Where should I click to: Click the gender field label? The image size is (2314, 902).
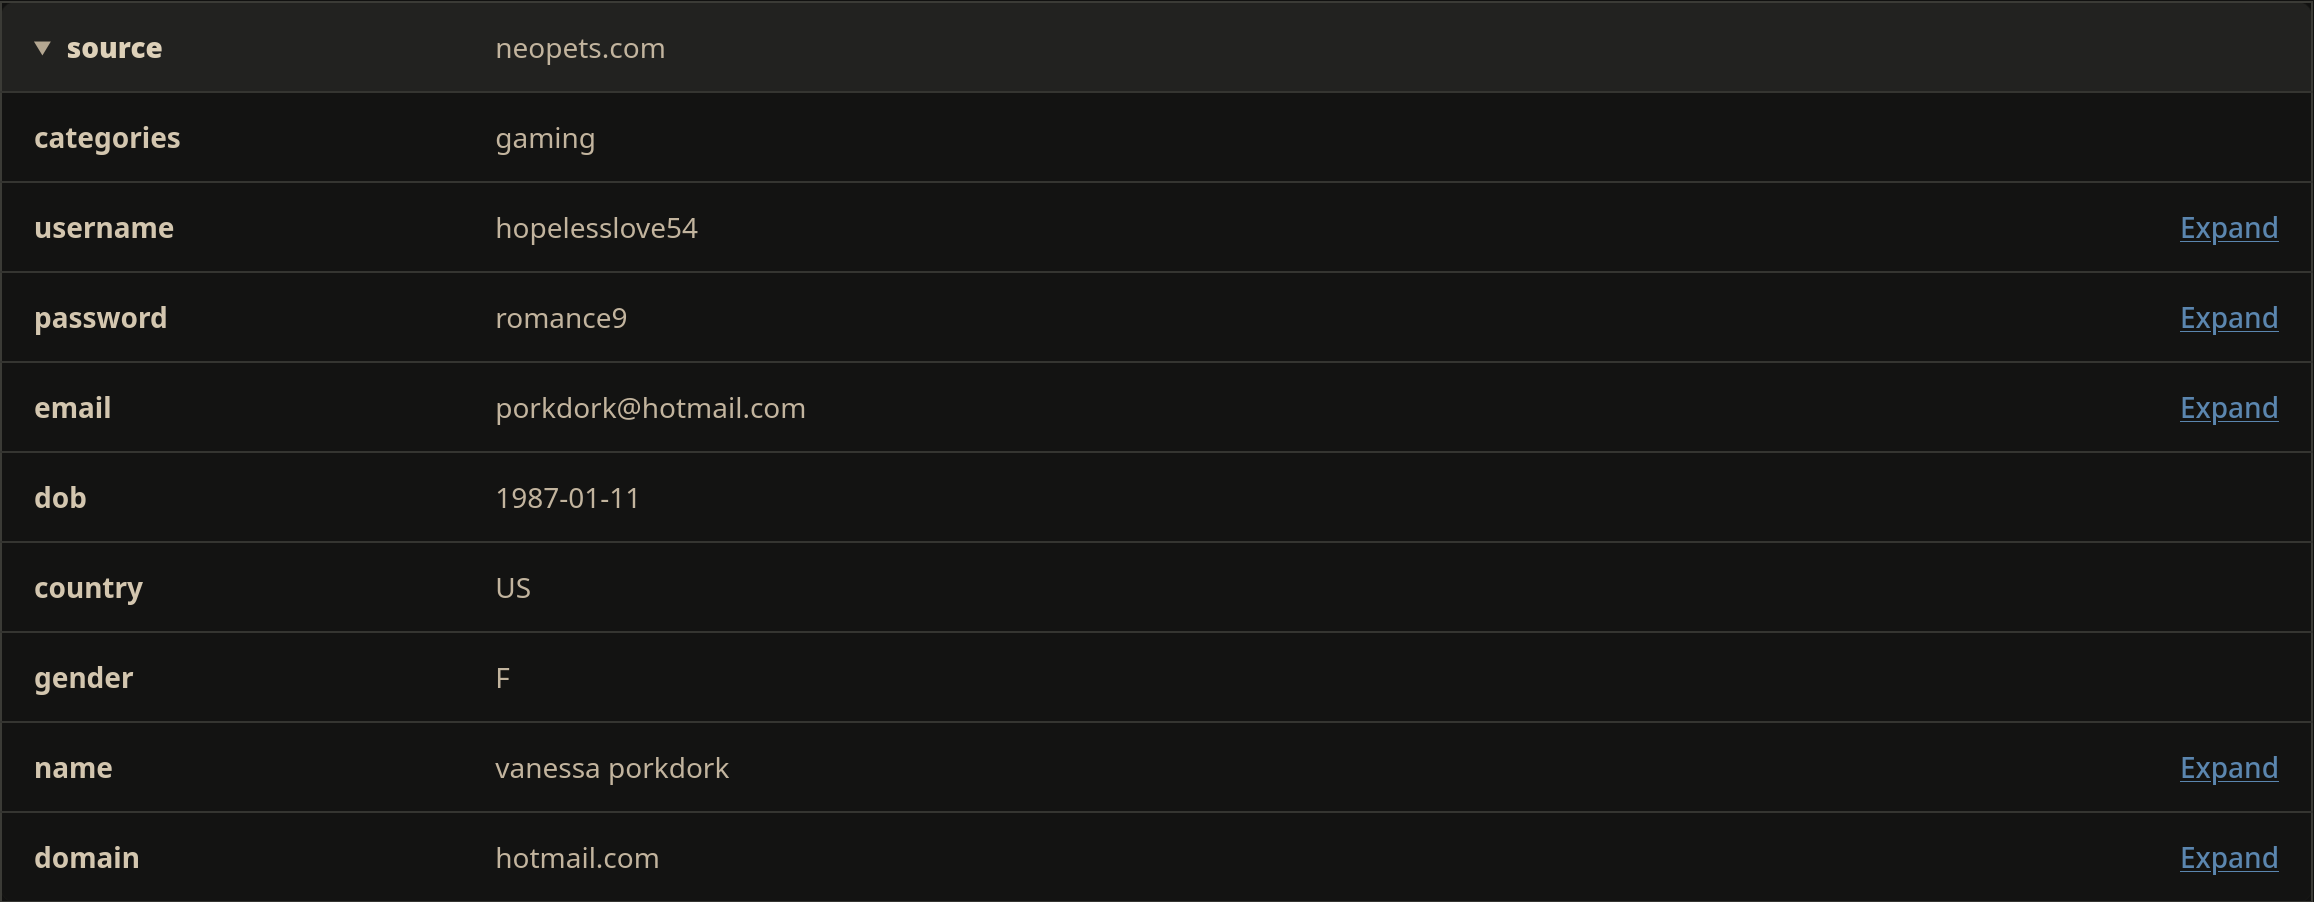click(83, 678)
